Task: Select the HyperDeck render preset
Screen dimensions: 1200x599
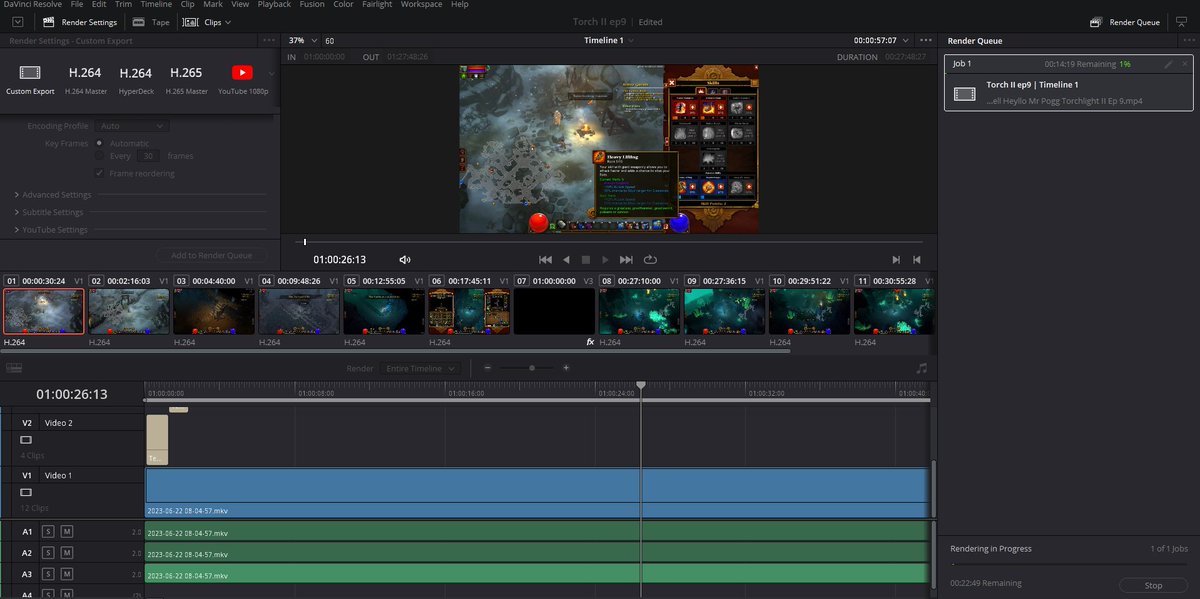Action: point(135,79)
